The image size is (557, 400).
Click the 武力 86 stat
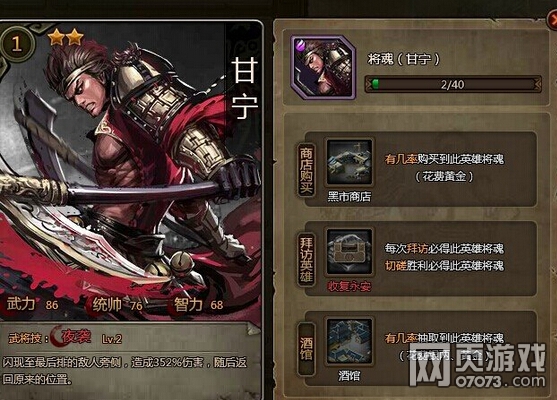click(32, 304)
